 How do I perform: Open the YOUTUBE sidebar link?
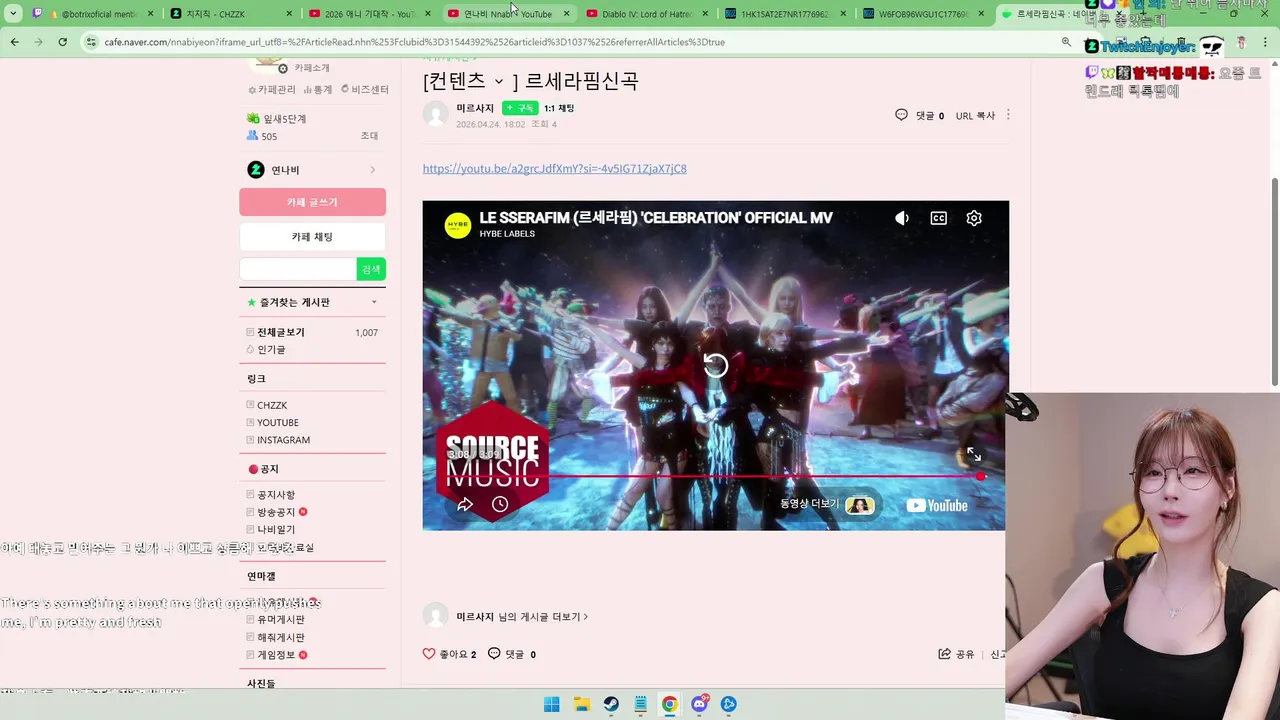[x=278, y=422]
